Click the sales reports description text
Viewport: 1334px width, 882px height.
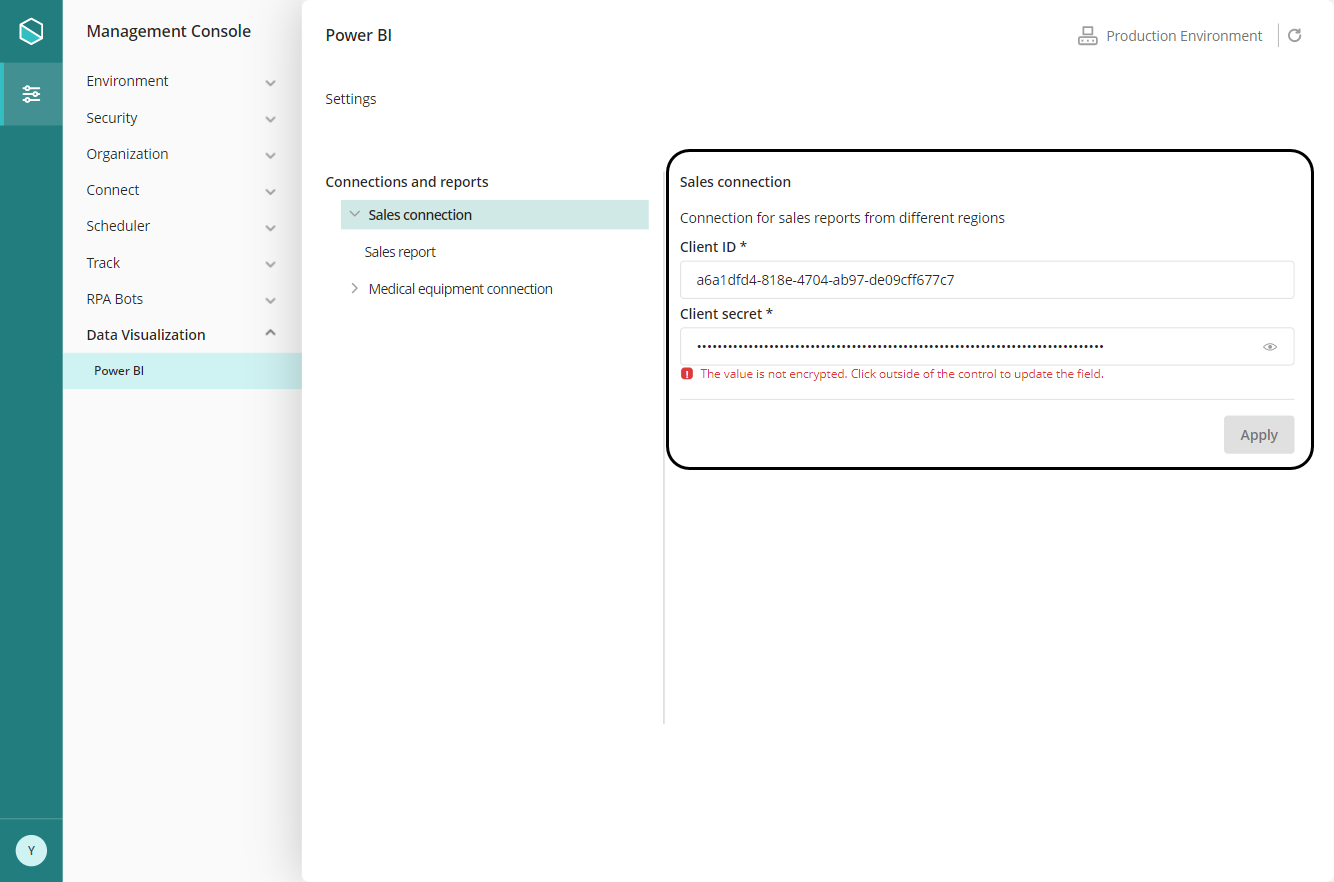pyautogui.click(x=842, y=218)
